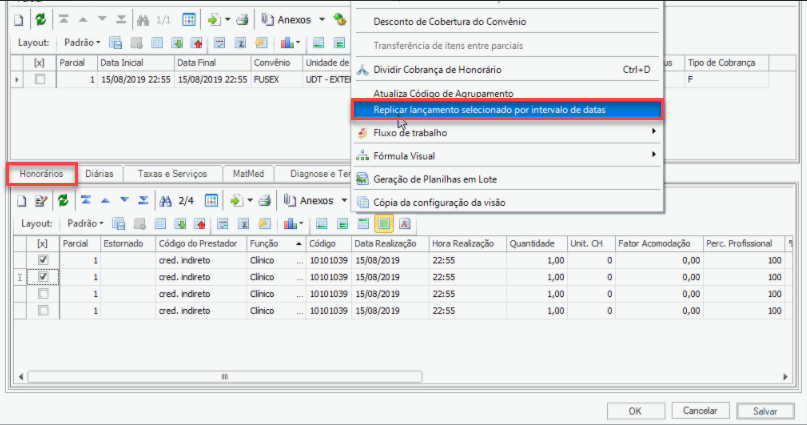Click the Salvar button
This screenshot has width=807, height=425.
point(765,411)
